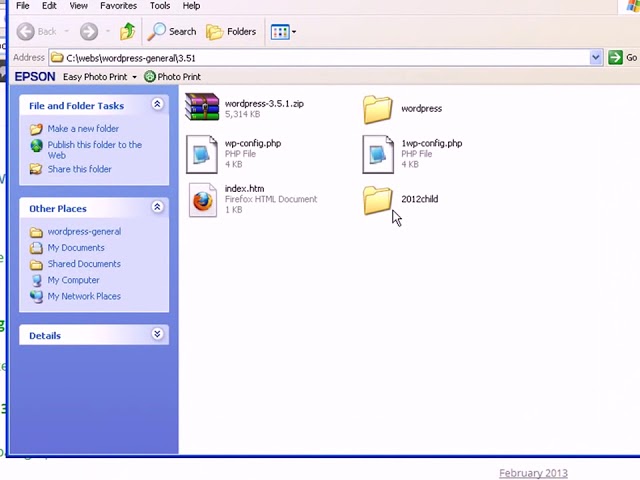640x480 pixels.
Task: Expand the Details panel
Action: point(157,334)
